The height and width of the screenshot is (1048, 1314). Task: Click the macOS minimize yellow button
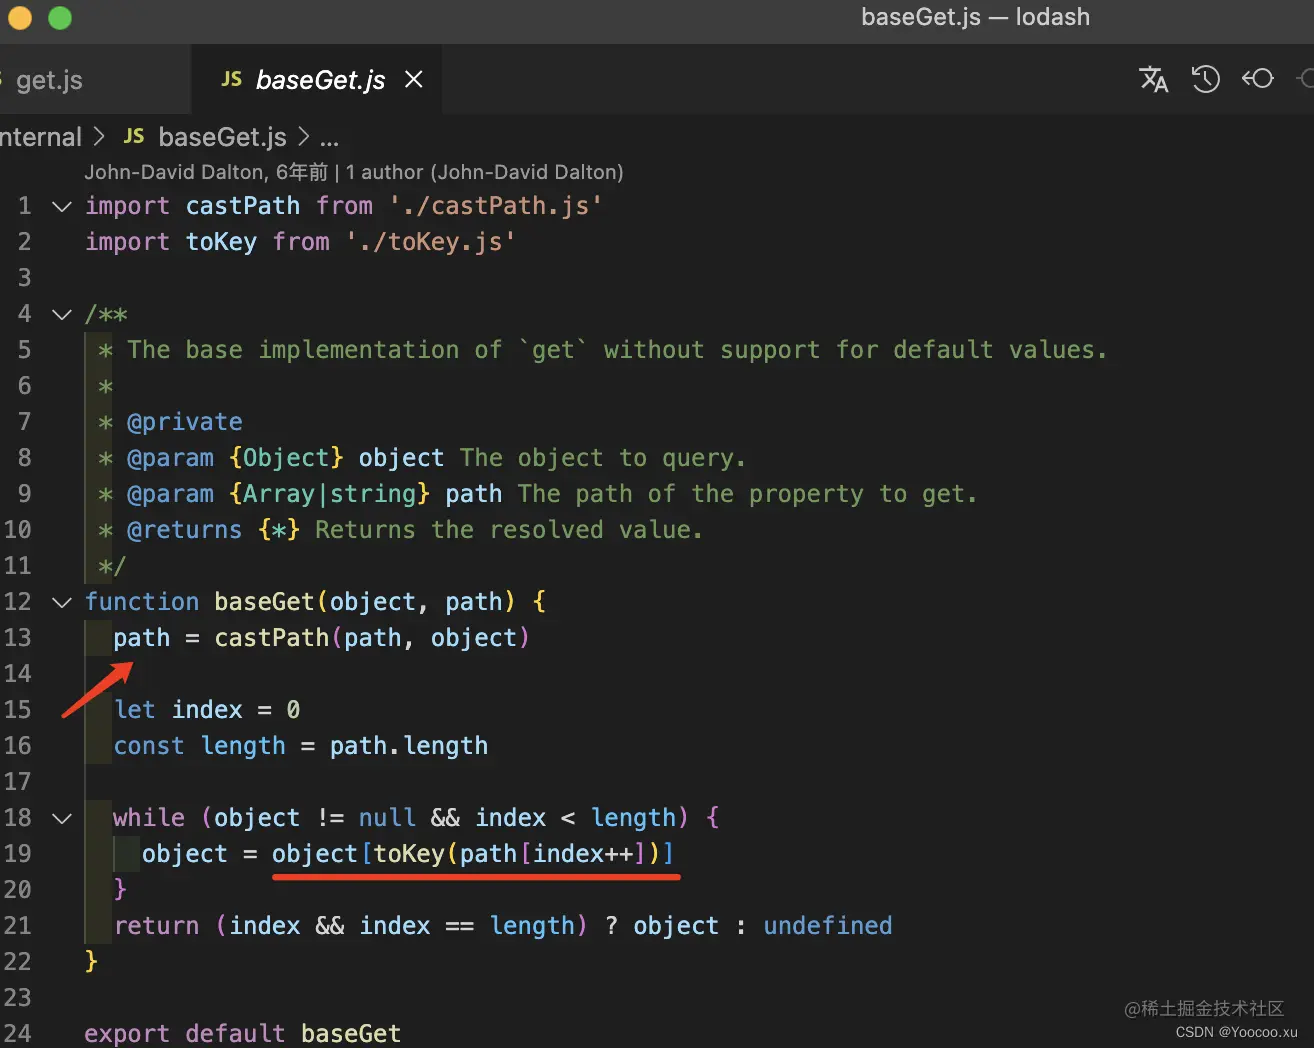pyautogui.click(x=20, y=18)
